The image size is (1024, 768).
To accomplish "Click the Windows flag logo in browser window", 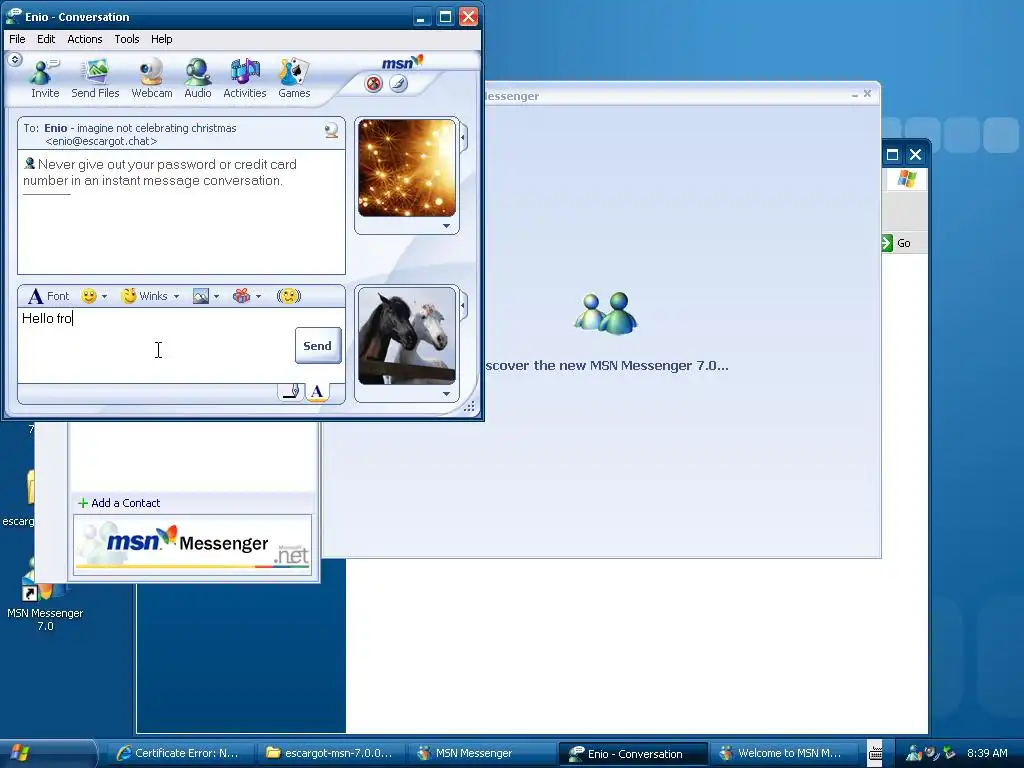I will pos(906,178).
